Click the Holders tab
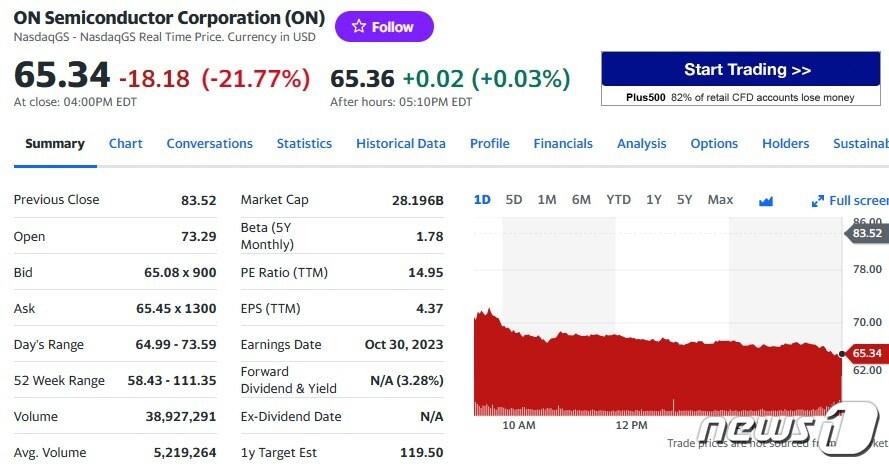889x468 pixels. 786,144
